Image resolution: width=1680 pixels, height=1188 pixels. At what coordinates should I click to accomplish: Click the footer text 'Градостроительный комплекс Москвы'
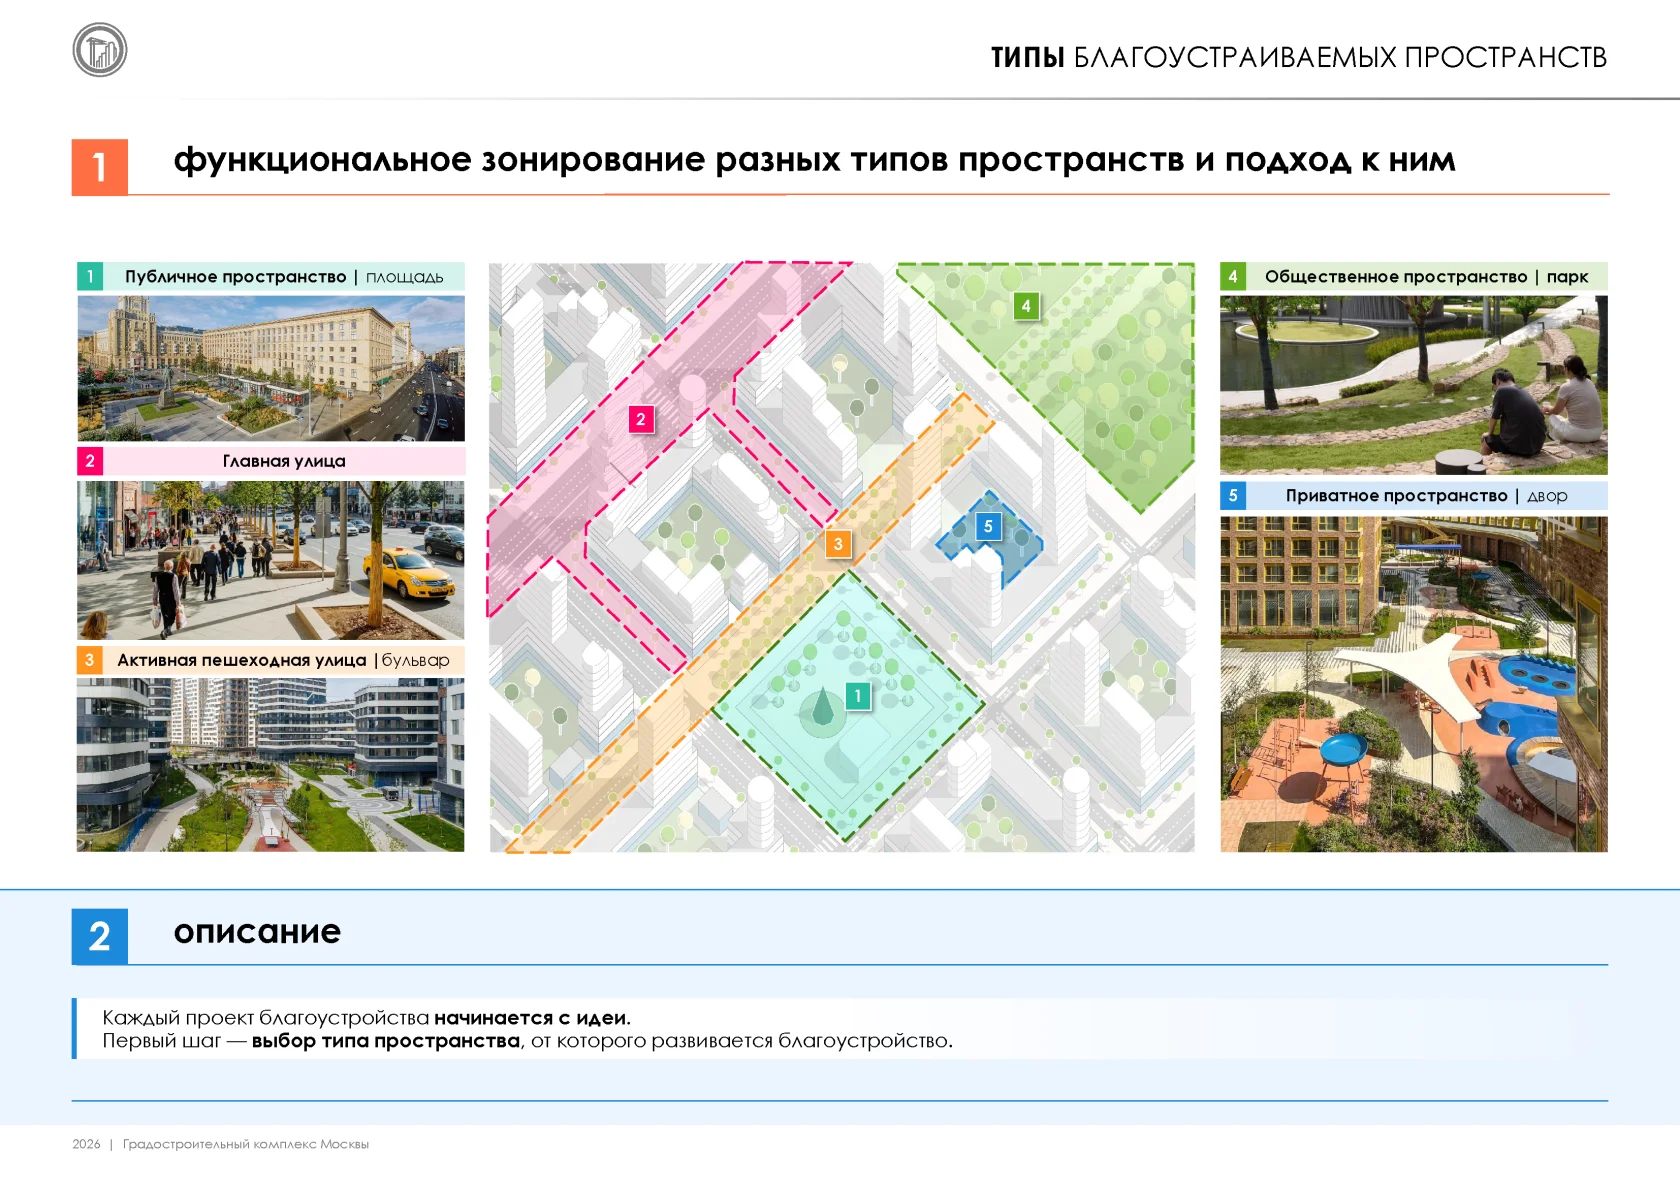click(x=246, y=1144)
